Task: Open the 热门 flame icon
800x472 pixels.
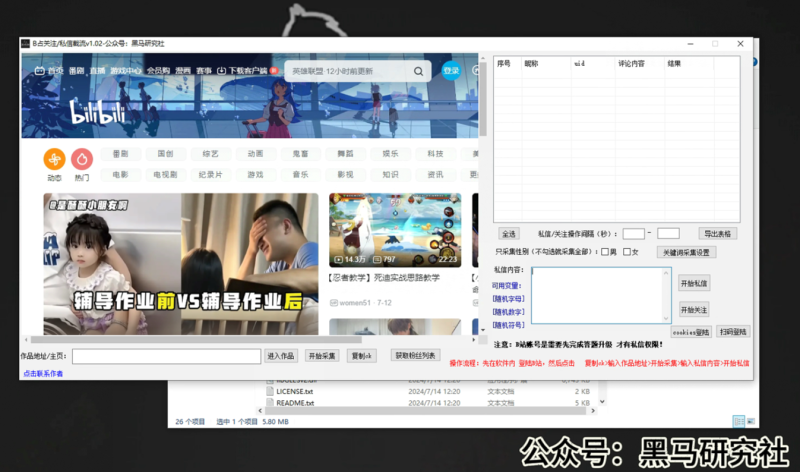Action: tap(82, 159)
